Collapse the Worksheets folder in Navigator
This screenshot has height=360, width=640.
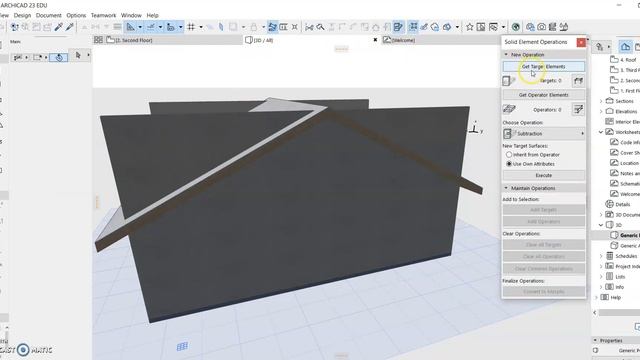tap(601, 132)
